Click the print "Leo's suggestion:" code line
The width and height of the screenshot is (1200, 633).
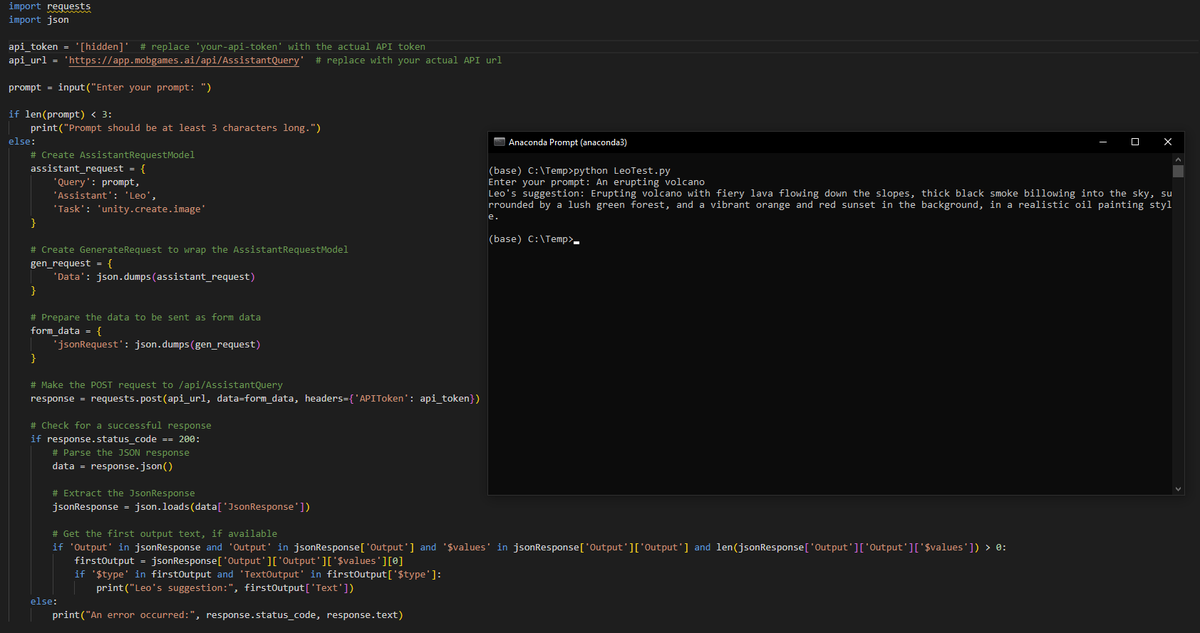(225, 588)
